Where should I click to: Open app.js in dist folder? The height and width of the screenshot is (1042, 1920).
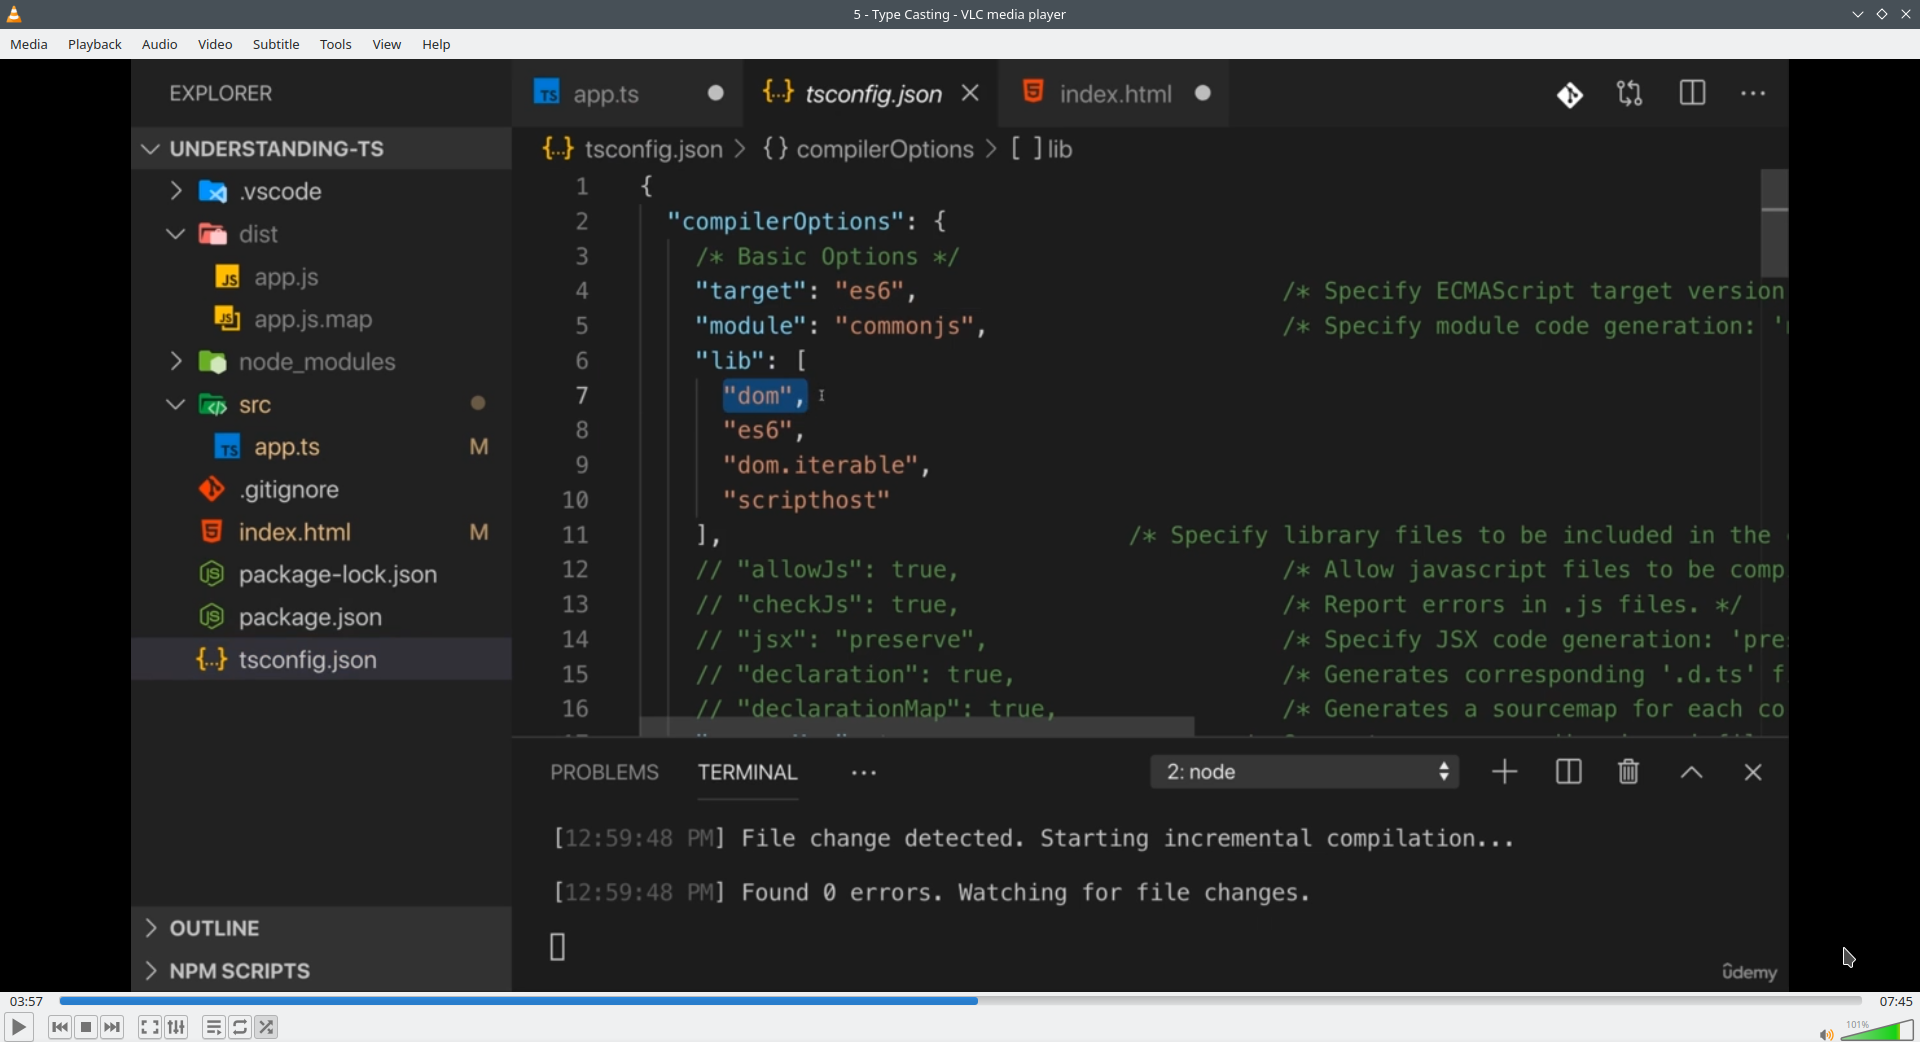pyautogui.click(x=321, y=277)
